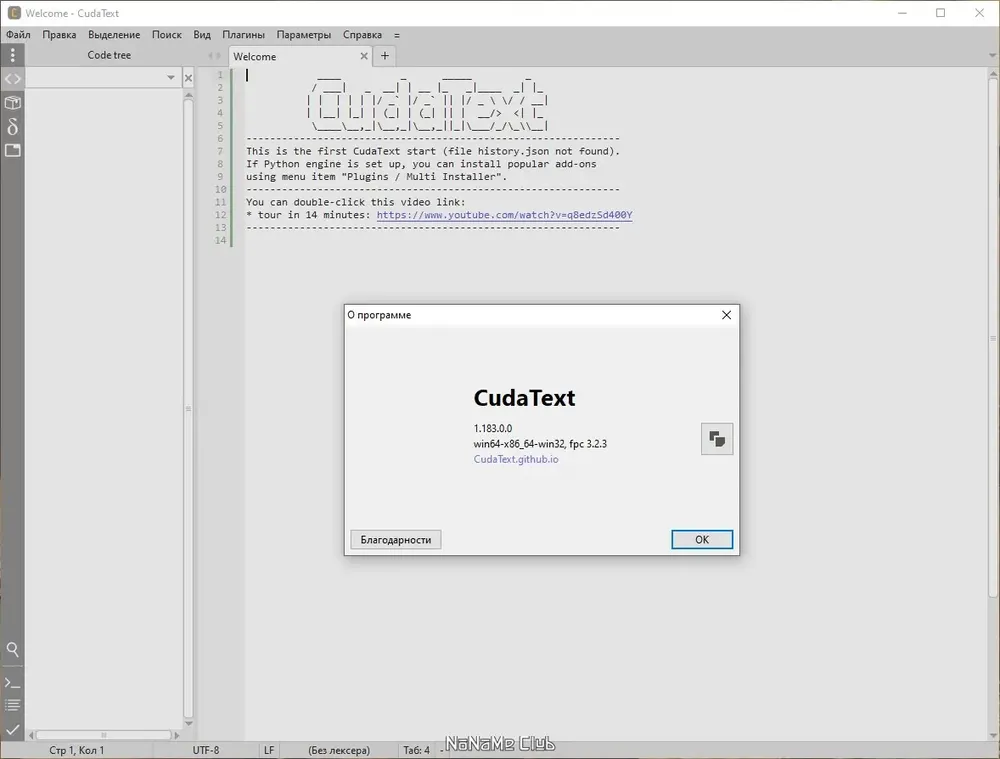Screen dimensions: 1000x759
Task: Open the Выделение menu
Action: click(114, 35)
